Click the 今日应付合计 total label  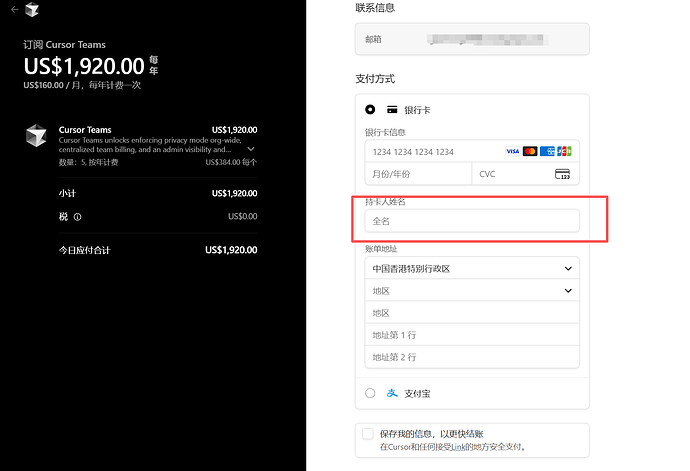tap(85, 250)
